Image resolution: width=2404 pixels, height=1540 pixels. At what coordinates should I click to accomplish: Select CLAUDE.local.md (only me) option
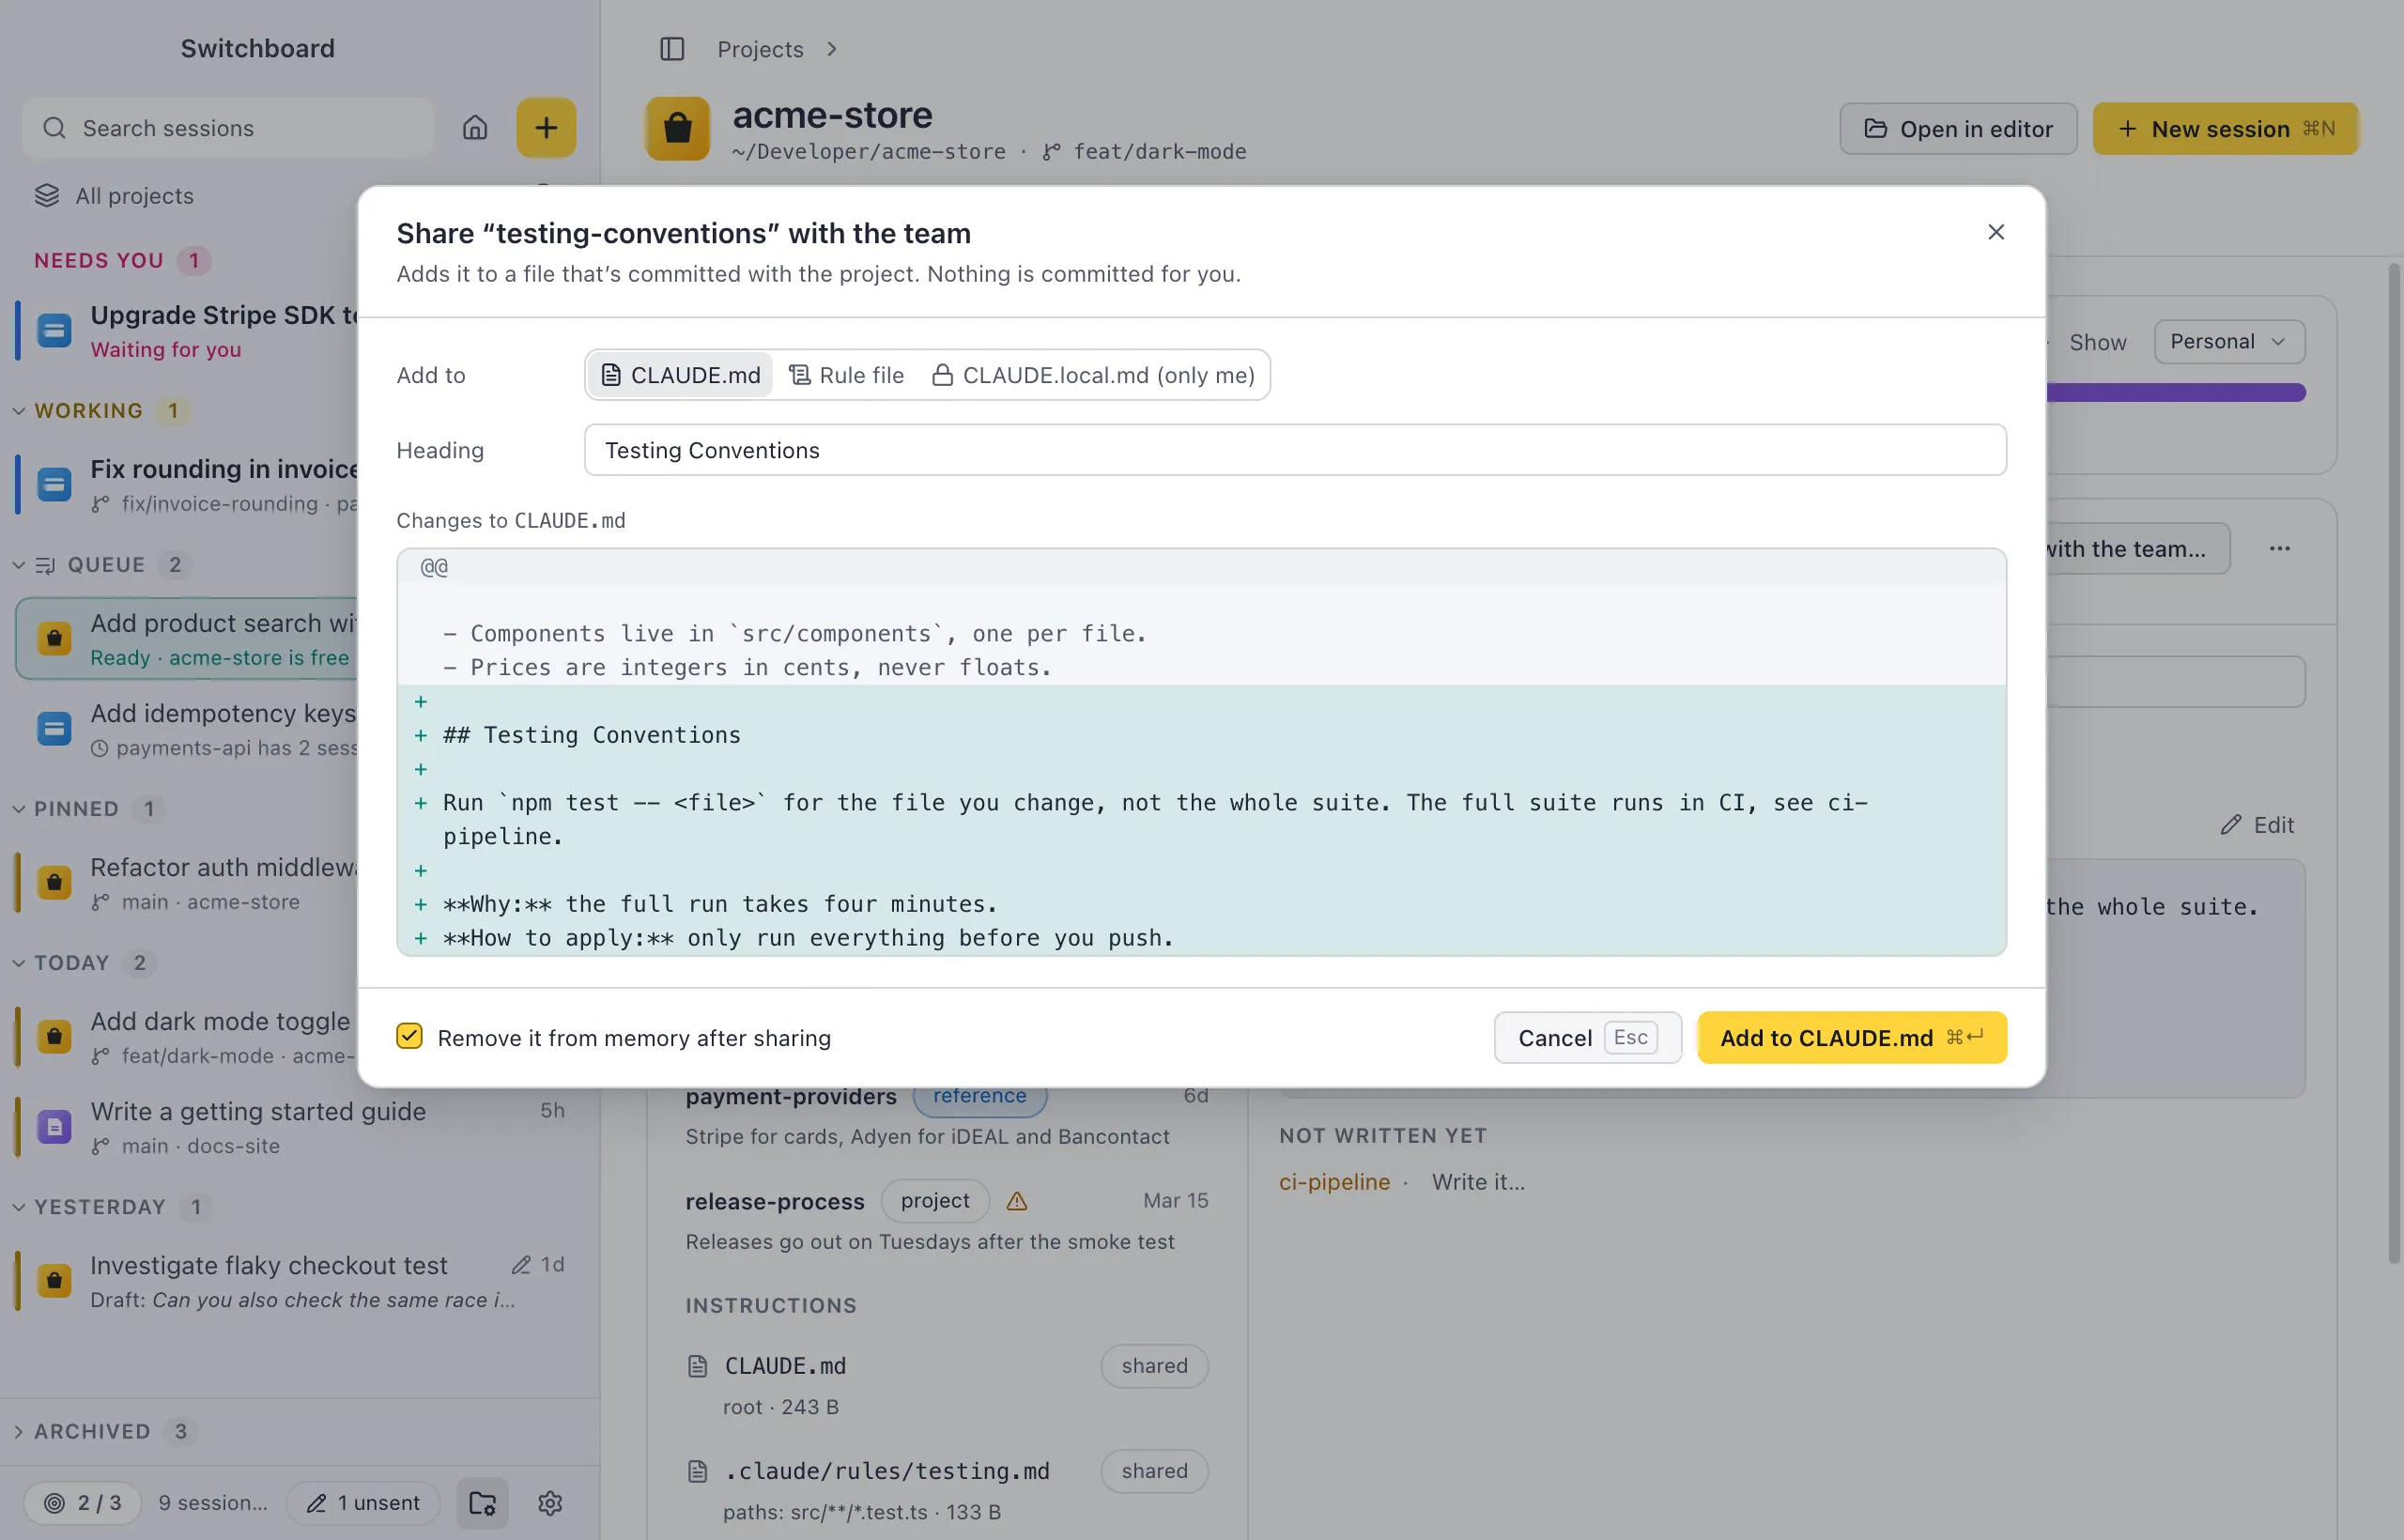(1093, 375)
